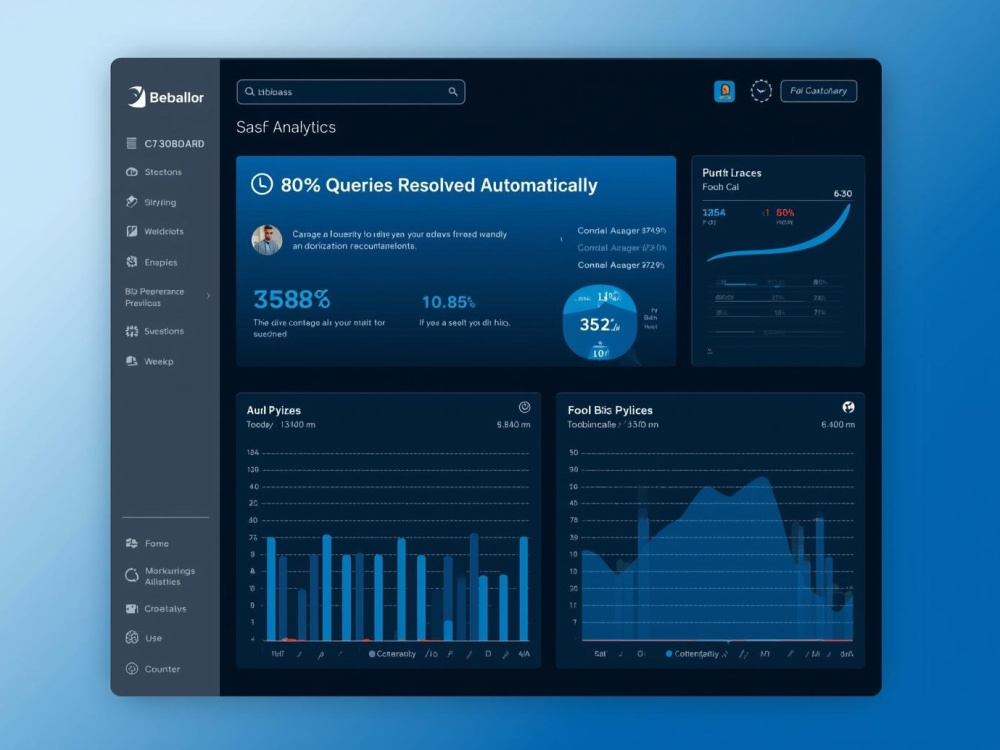The height and width of the screenshot is (750, 1000).
Task: Click the user avatar photo in banner
Action: 267,240
